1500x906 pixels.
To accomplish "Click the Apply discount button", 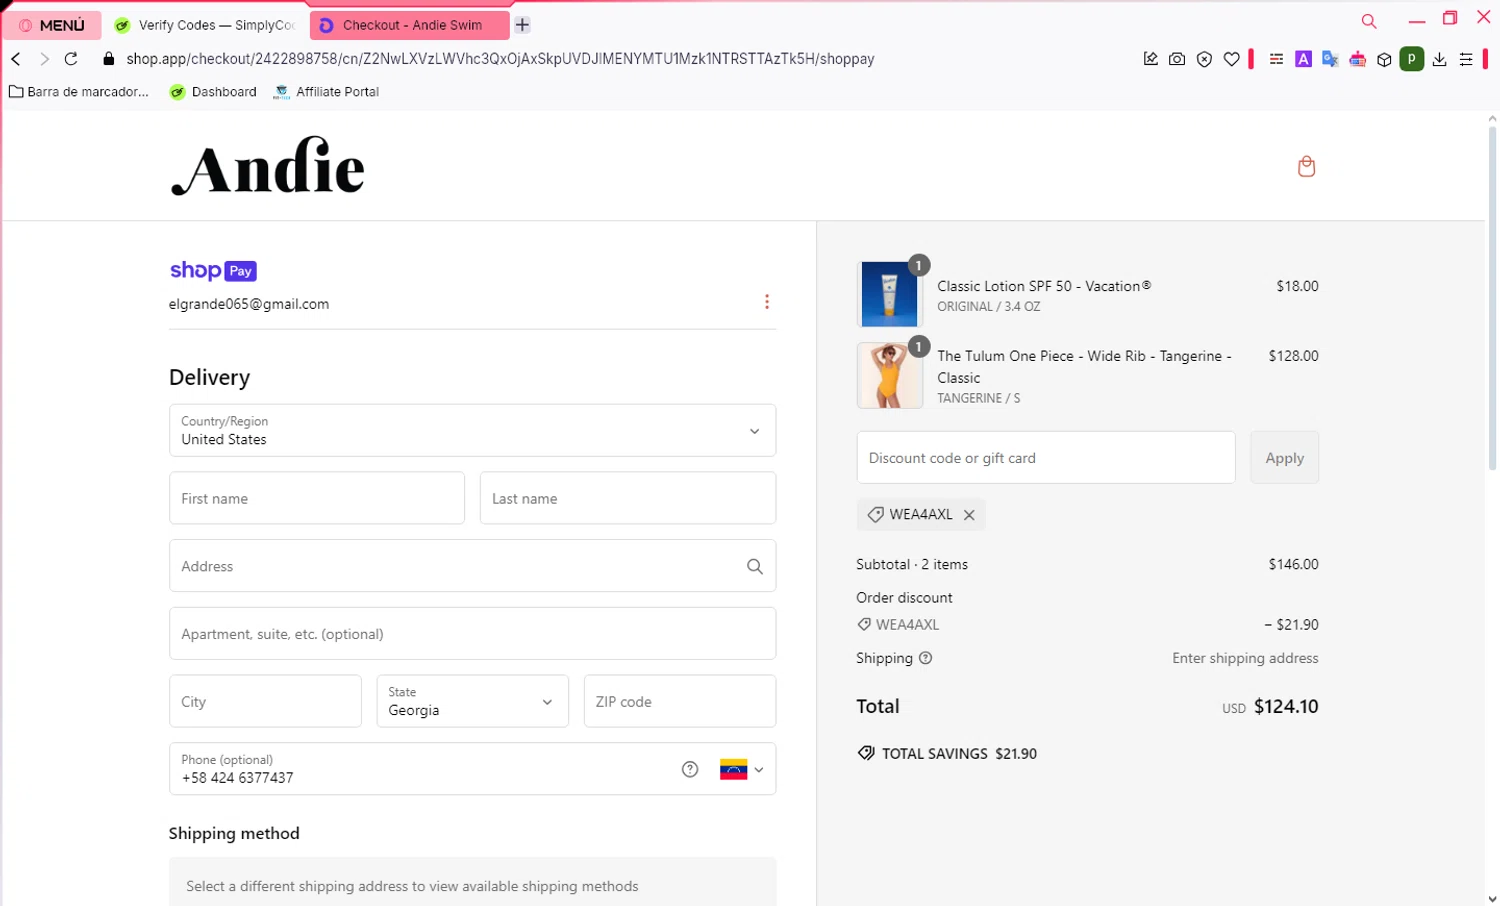I will click(x=1285, y=457).
